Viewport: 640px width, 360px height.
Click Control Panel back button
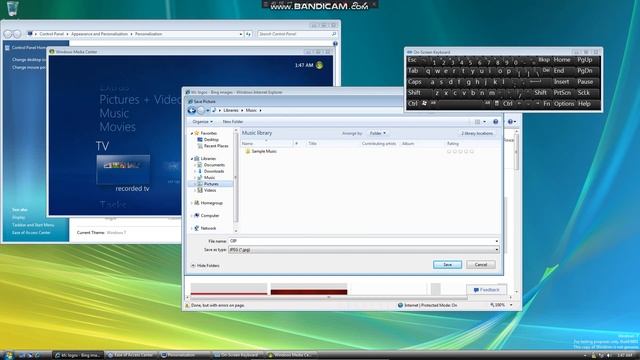8,34
